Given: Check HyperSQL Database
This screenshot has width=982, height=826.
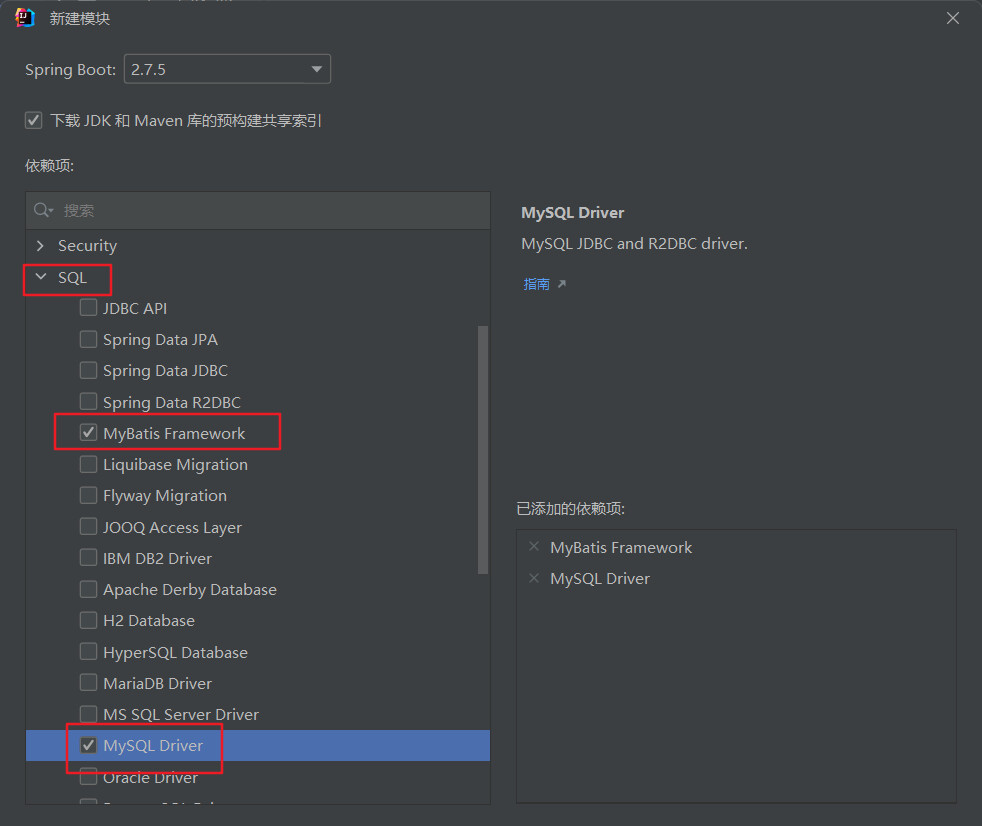Looking at the screenshot, I should pyautogui.click(x=88, y=651).
